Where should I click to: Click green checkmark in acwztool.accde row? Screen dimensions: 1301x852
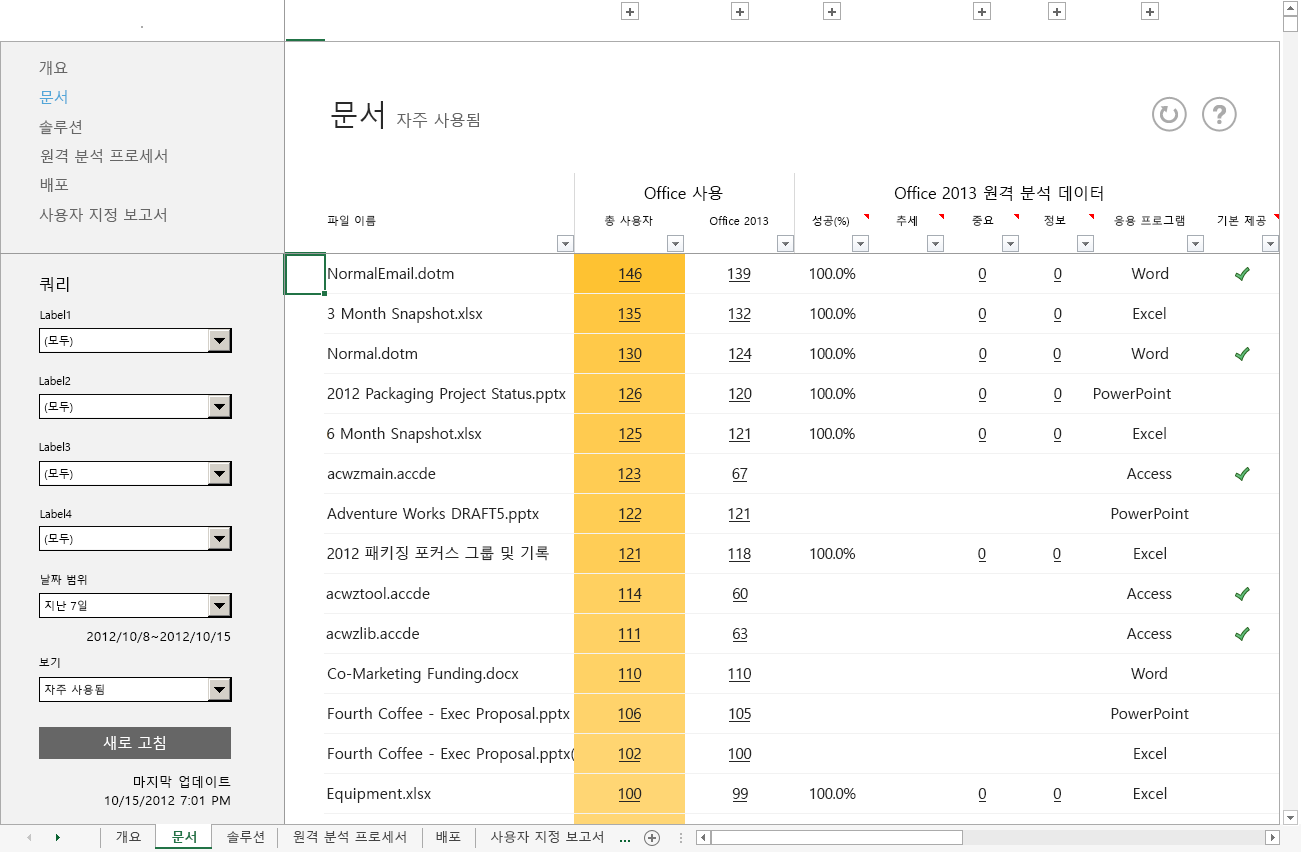point(1242,594)
